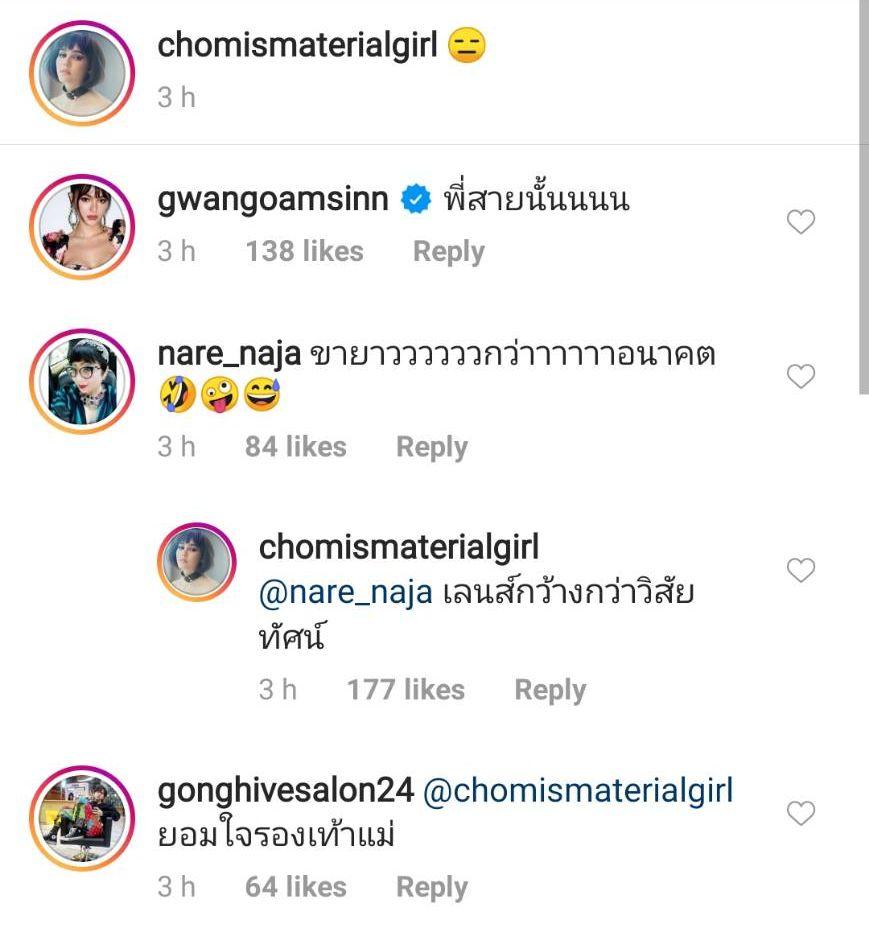Like gonghivesalon24's comment with the heart
The height and width of the screenshot is (926, 869).
(801, 814)
